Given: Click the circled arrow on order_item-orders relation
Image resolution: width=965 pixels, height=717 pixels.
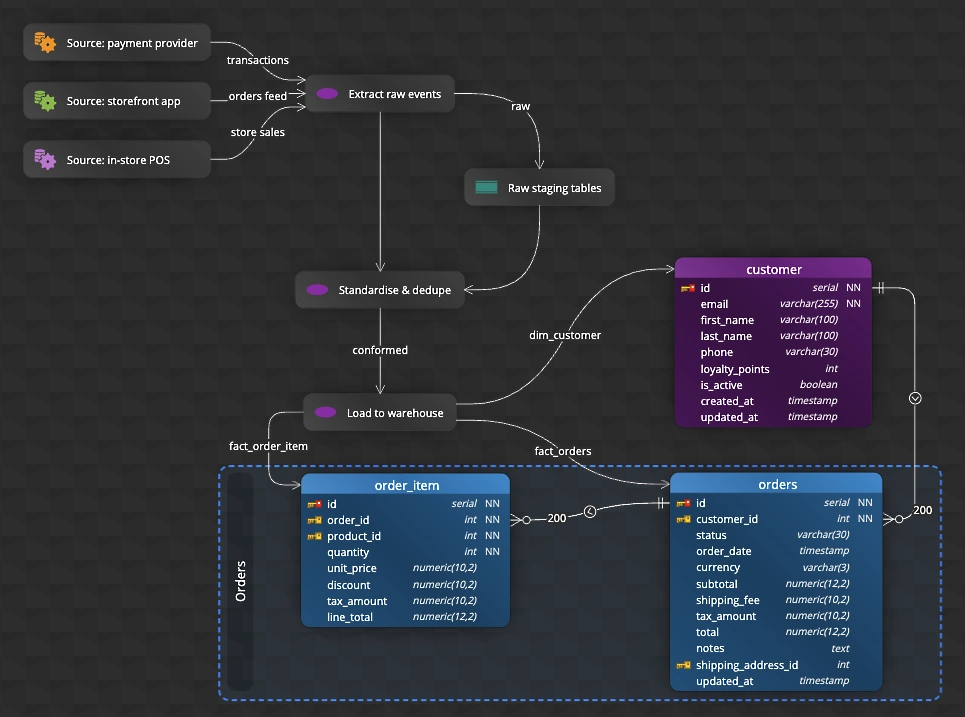Looking at the screenshot, I should (590, 511).
